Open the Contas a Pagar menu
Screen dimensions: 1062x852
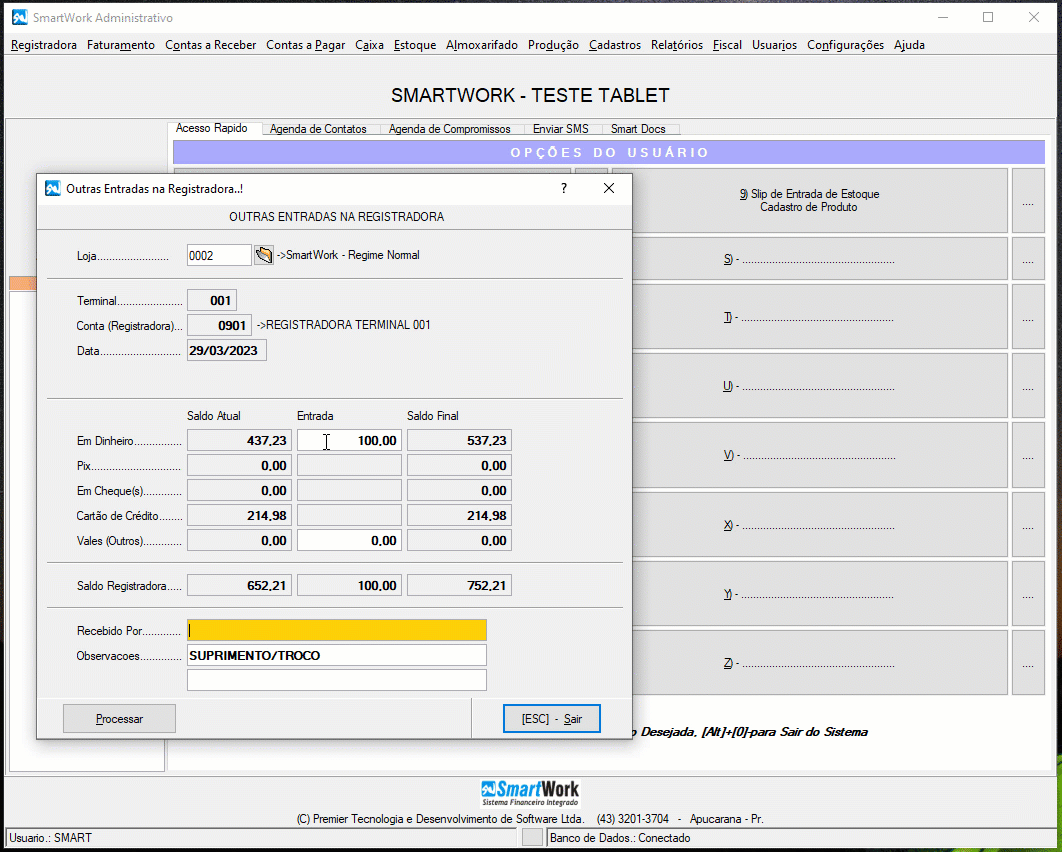[305, 45]
